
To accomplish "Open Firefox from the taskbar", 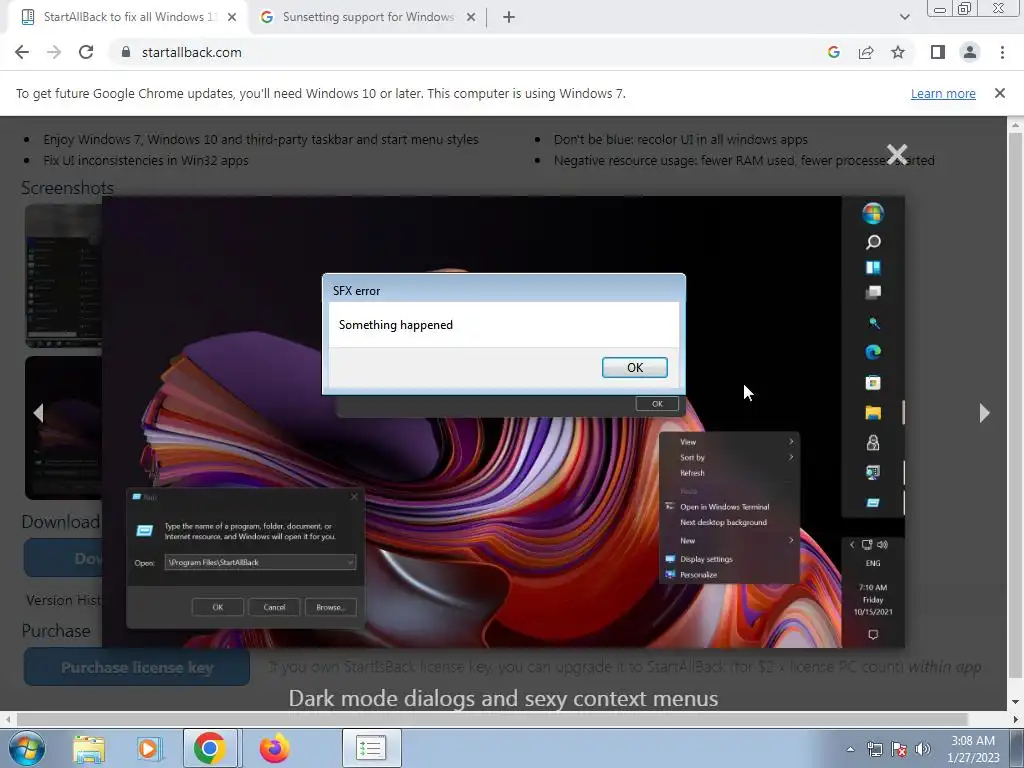I will (275, 748).
